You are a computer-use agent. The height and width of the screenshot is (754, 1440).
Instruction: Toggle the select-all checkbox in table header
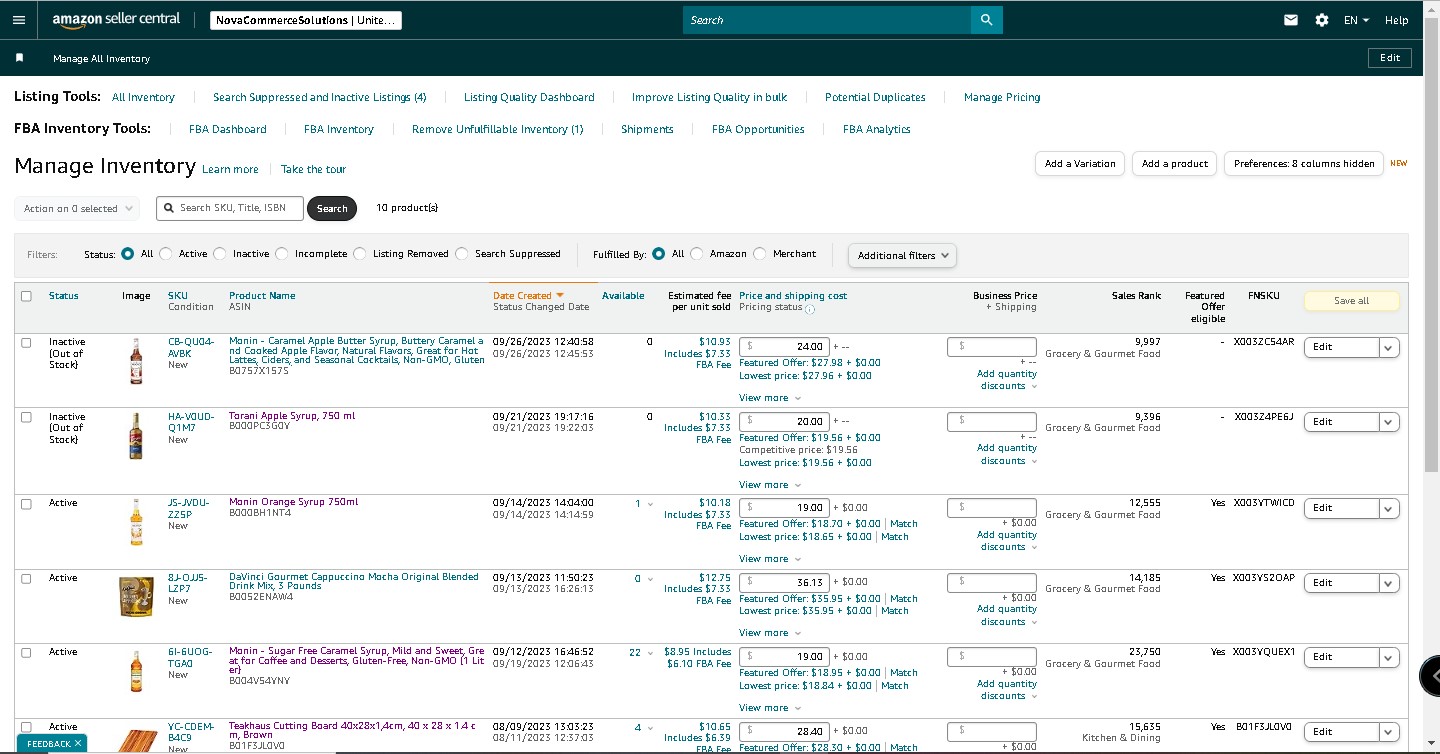(26, 296)
